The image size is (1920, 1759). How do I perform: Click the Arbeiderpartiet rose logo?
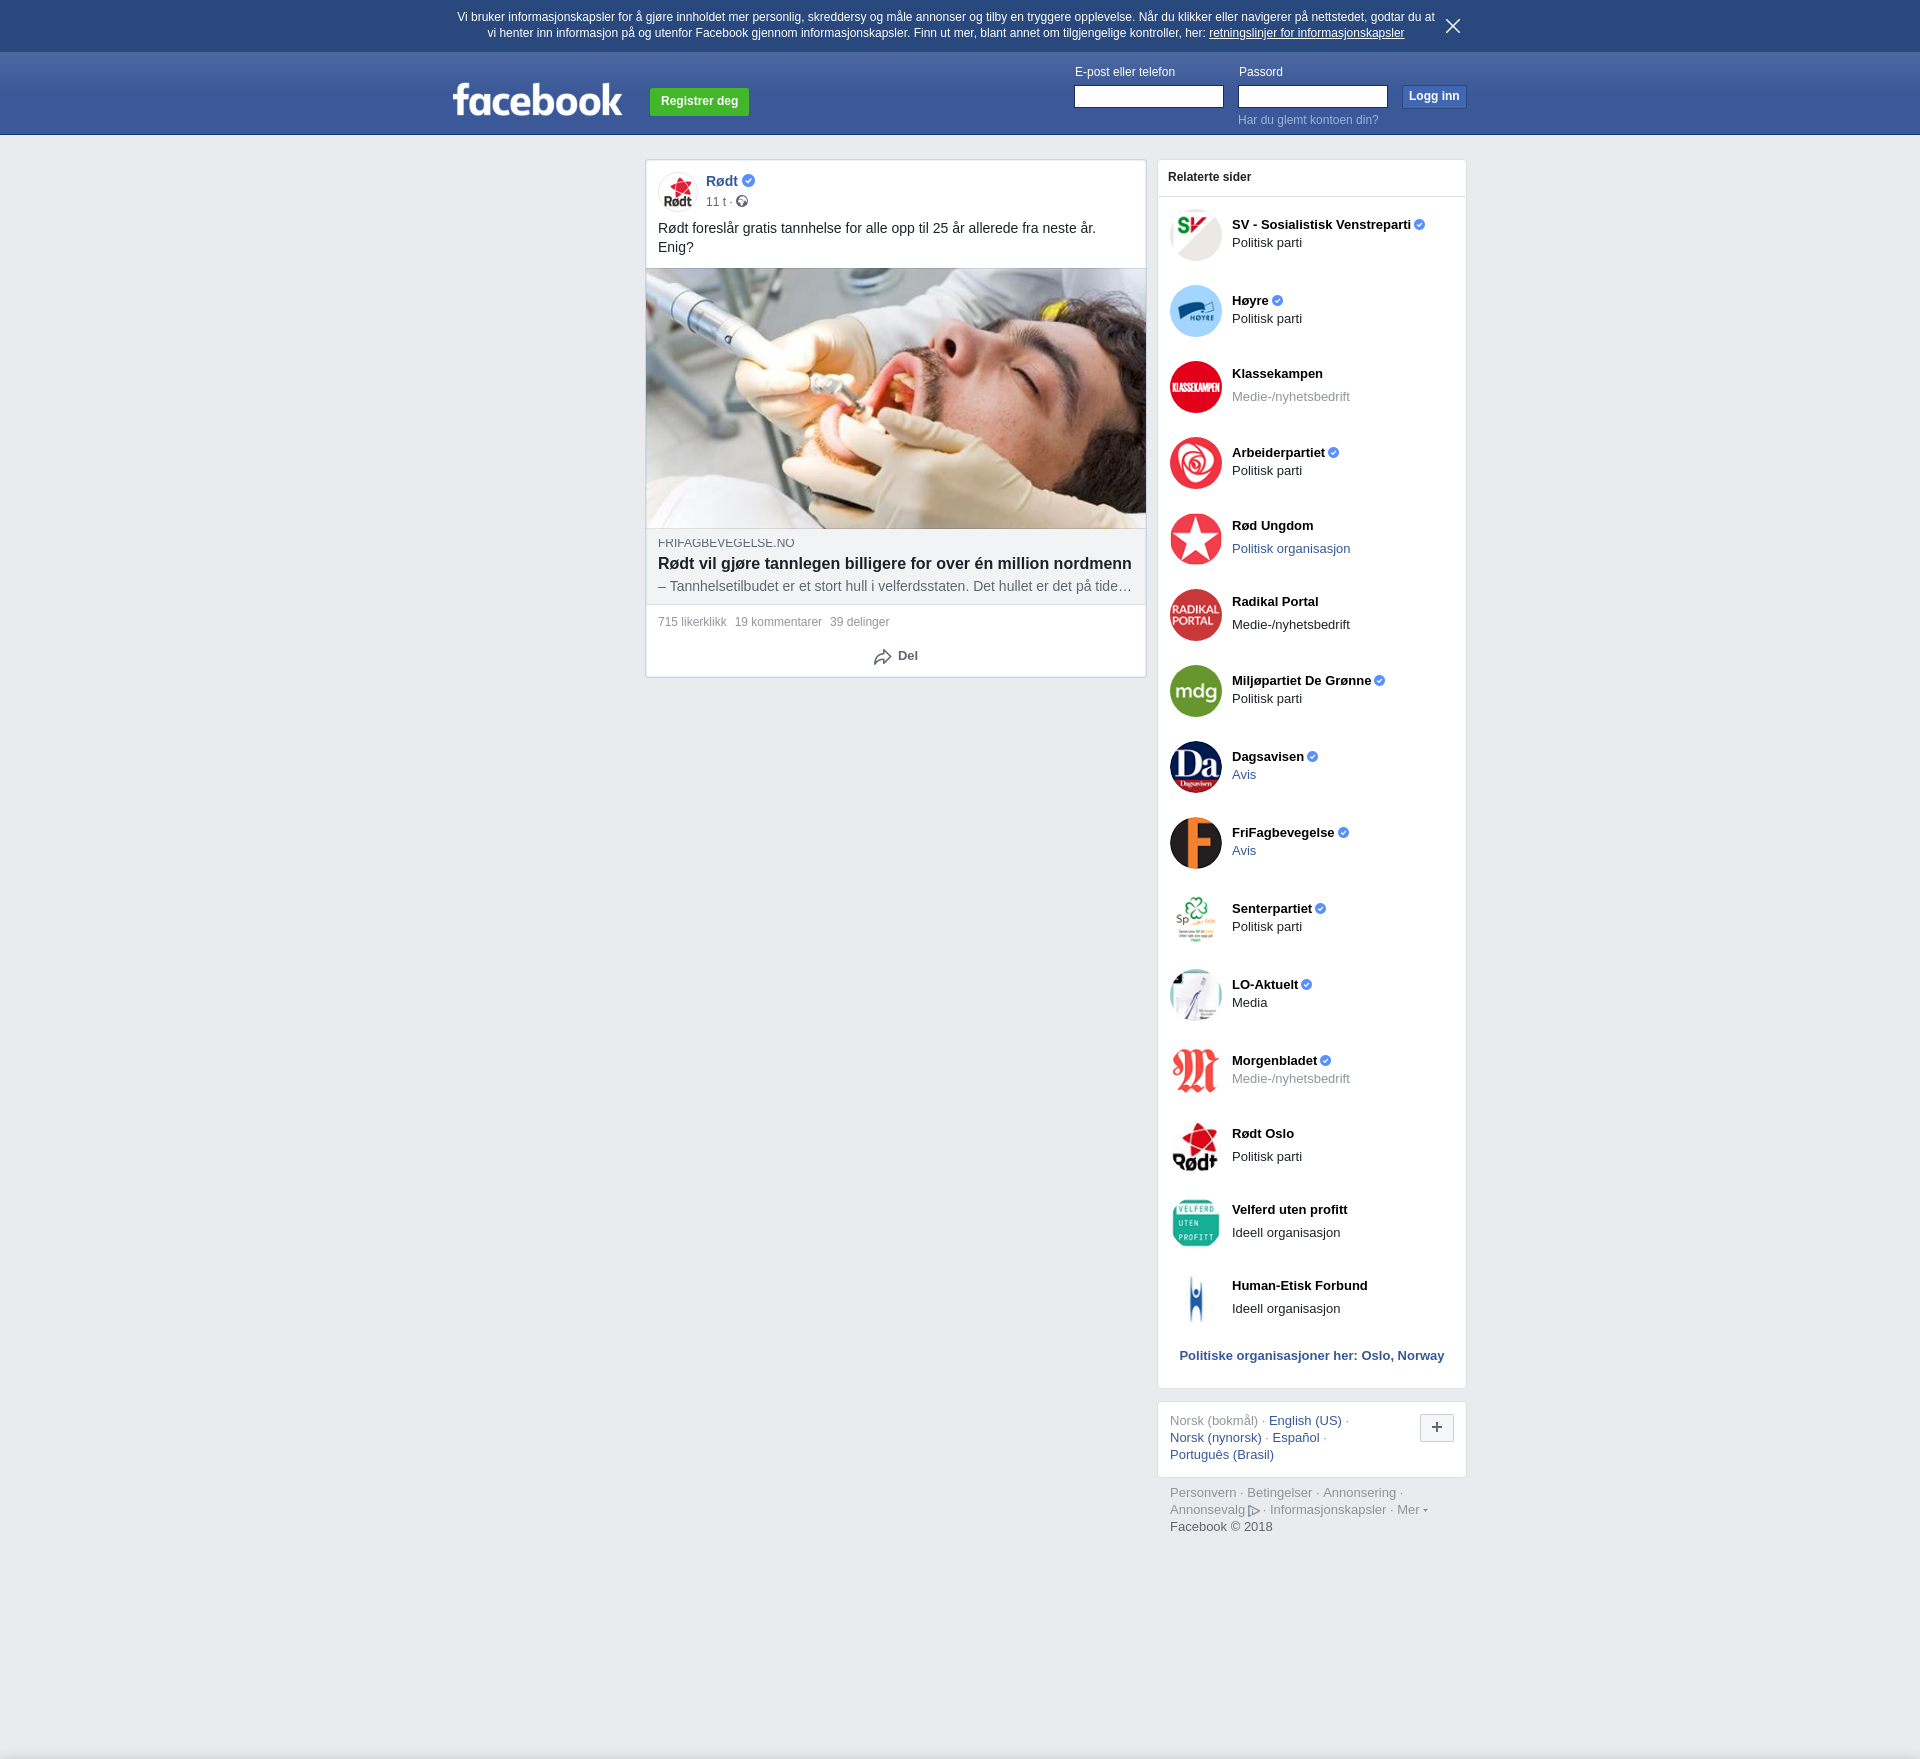coord(1196,463)
